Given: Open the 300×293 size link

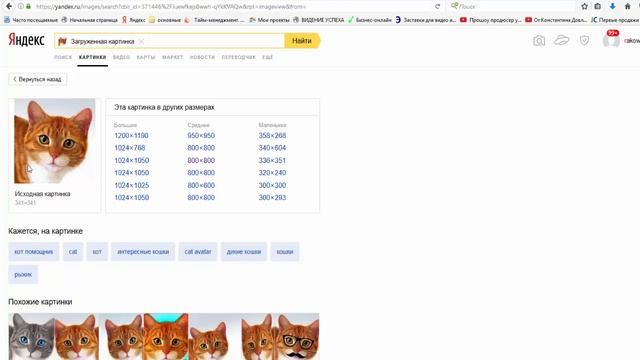Looking at the screenshot, I should (272, 198).
